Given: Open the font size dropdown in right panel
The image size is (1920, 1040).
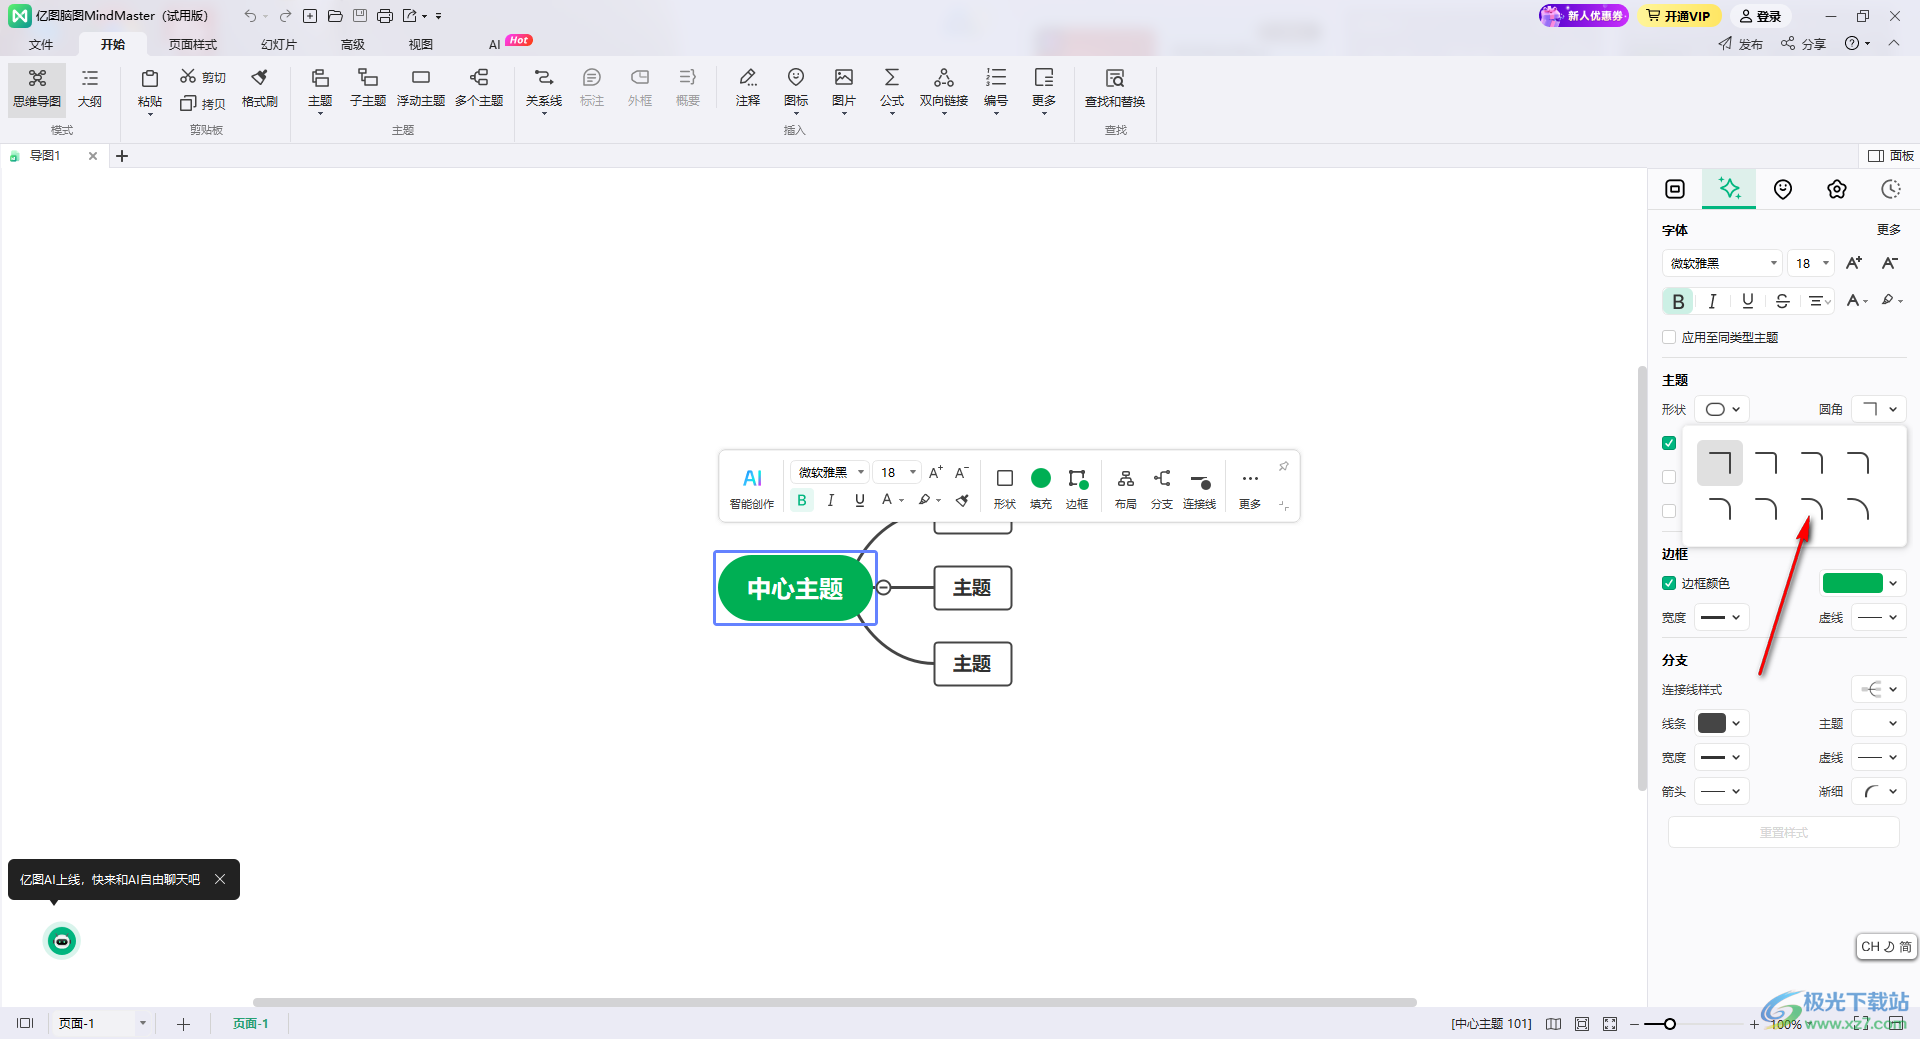Looking at the screenshot, I should pos(1811,263).
